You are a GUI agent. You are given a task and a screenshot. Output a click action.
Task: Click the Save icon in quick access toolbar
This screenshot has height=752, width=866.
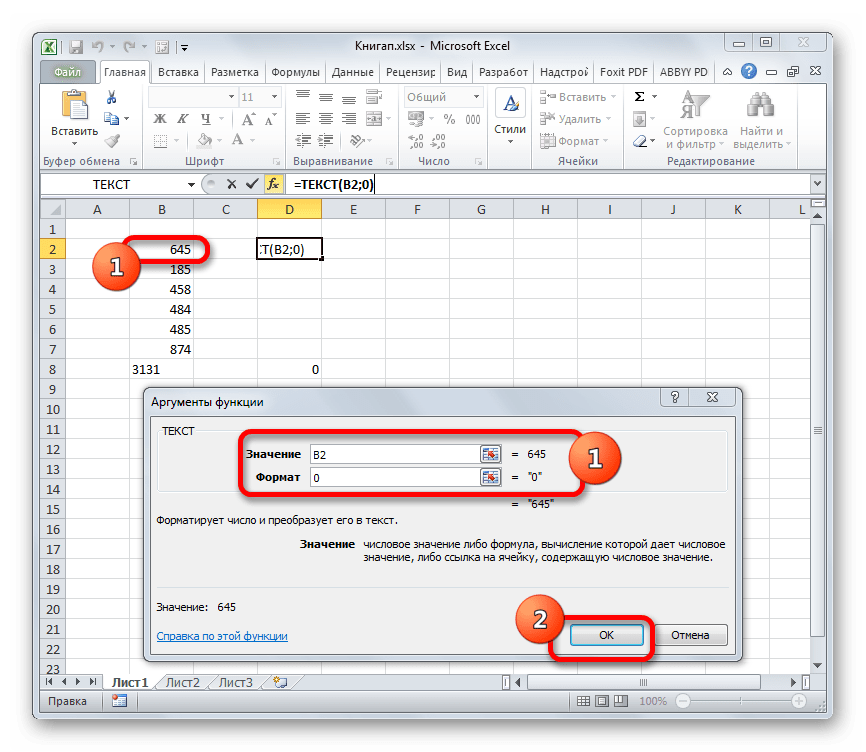coord(76,47)
